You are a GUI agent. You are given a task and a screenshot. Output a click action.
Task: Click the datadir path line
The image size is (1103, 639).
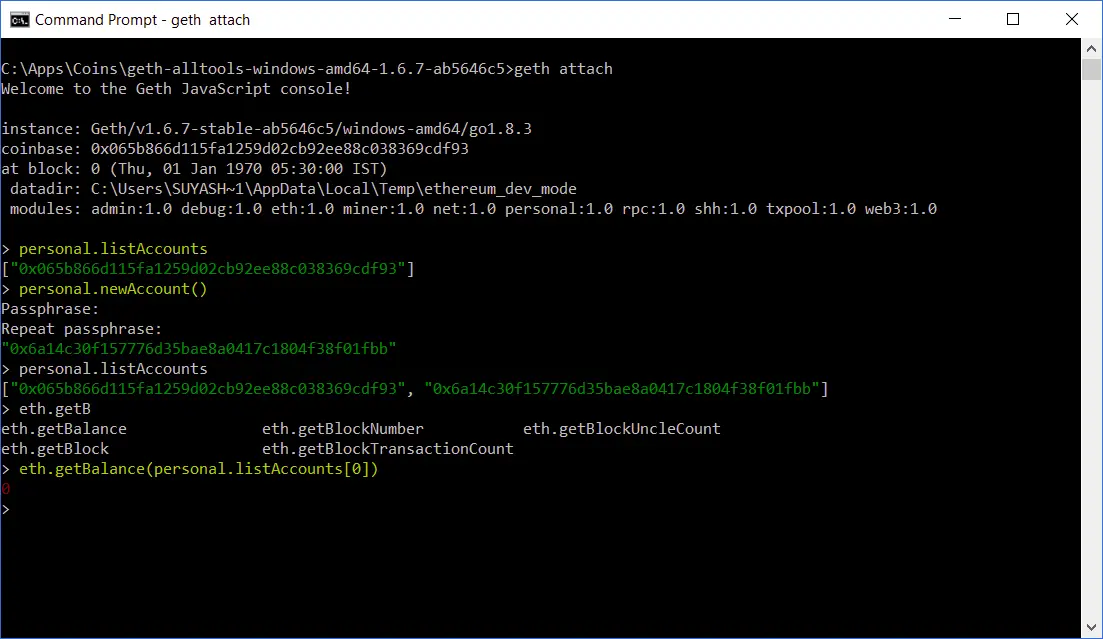click(x=293, y=189)
